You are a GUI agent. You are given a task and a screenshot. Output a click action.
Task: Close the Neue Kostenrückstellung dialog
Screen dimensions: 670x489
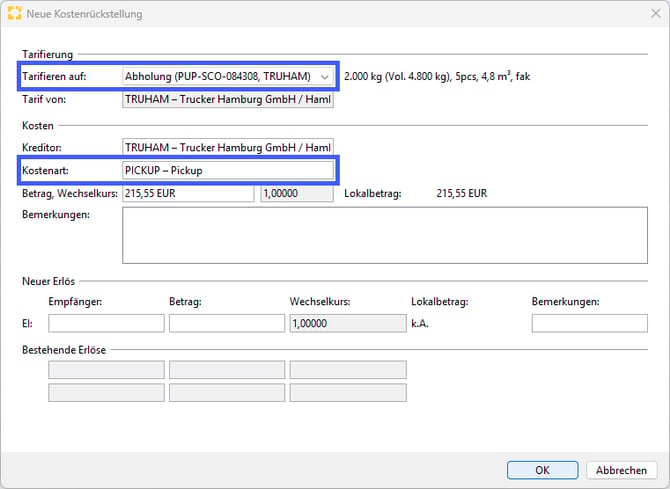coord(656,13)
